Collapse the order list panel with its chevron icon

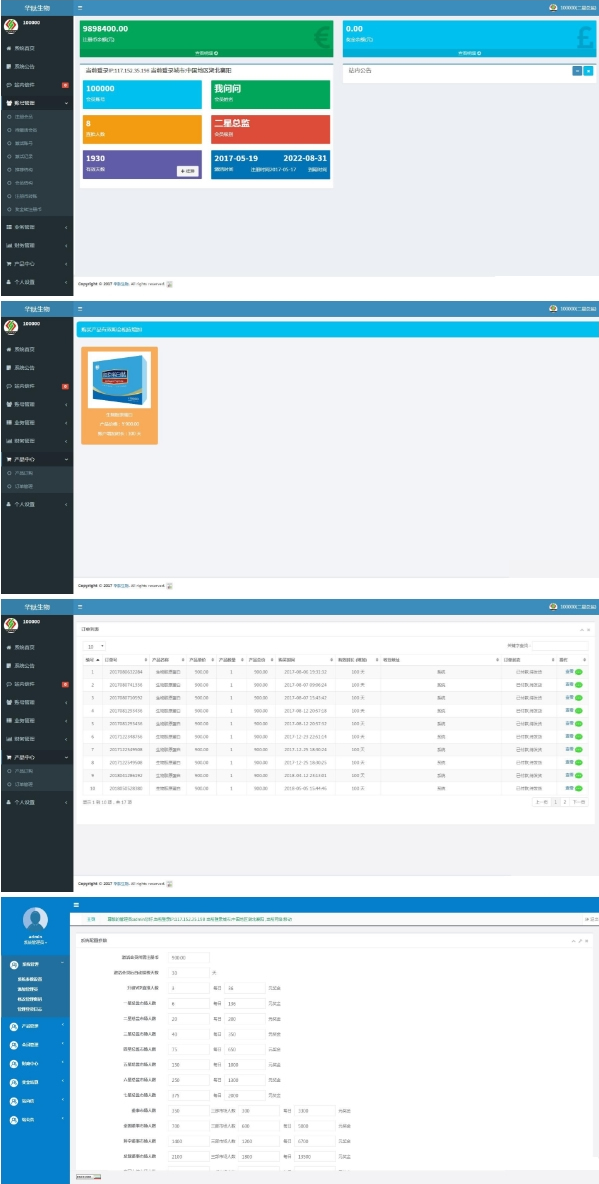point(582,629)
